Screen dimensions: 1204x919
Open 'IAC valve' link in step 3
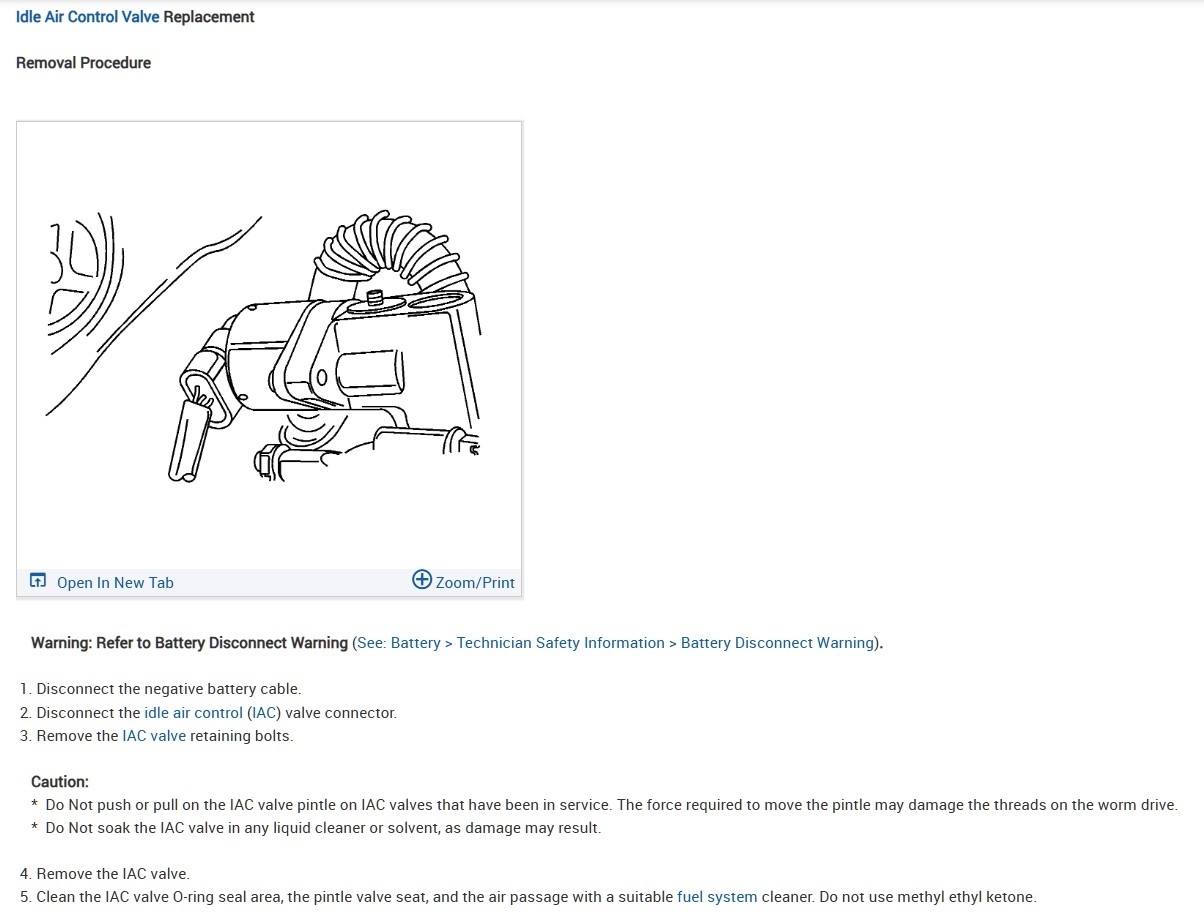[x=154, y=736]
